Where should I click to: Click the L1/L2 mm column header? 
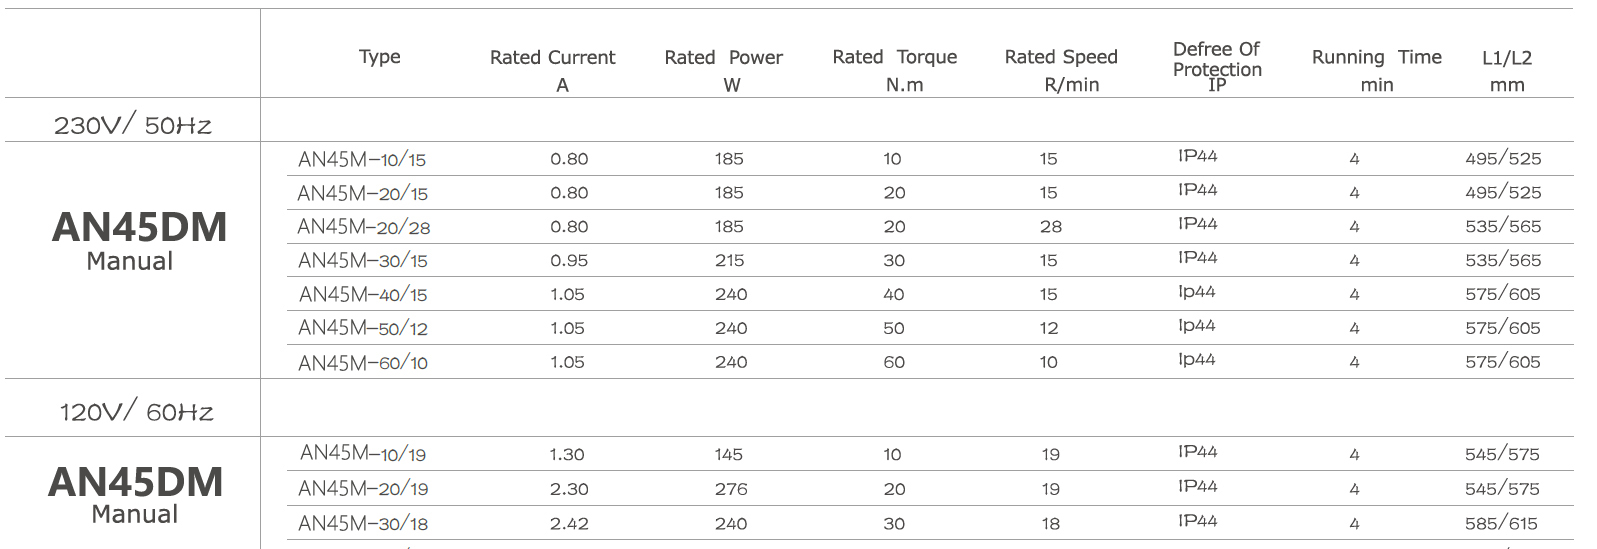coord(1507,70)
